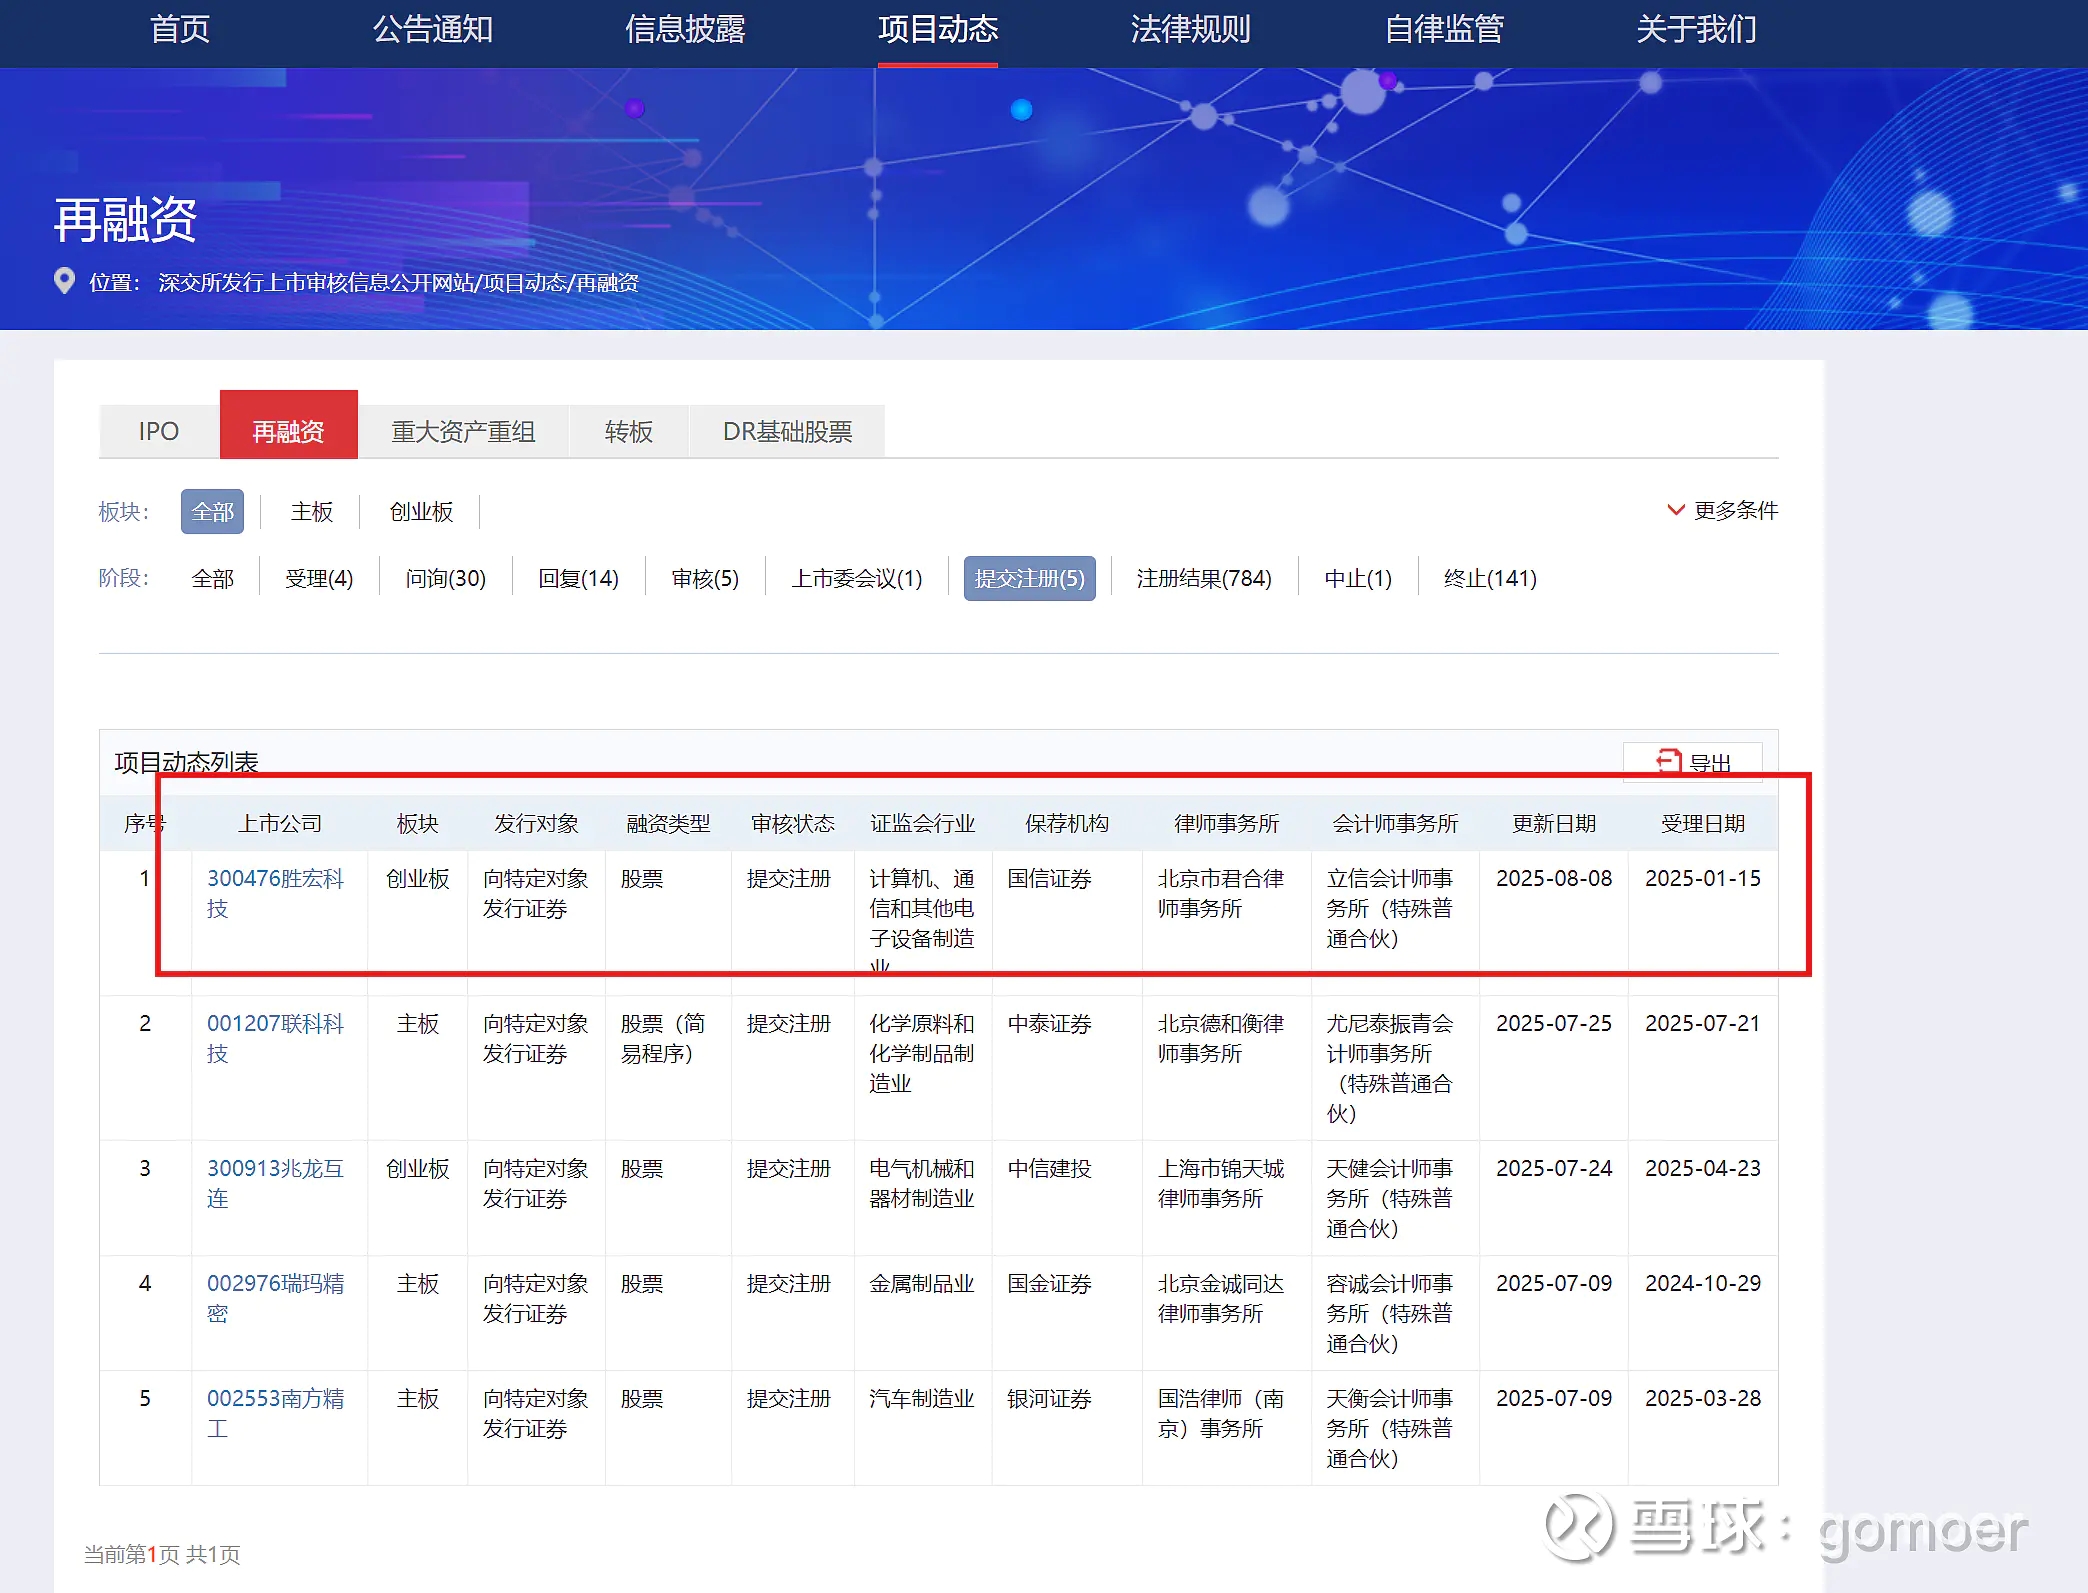The image size is (2088, 1593).
Task: Filter stage by 受理(4)
Action: click(x=319, y=578)
